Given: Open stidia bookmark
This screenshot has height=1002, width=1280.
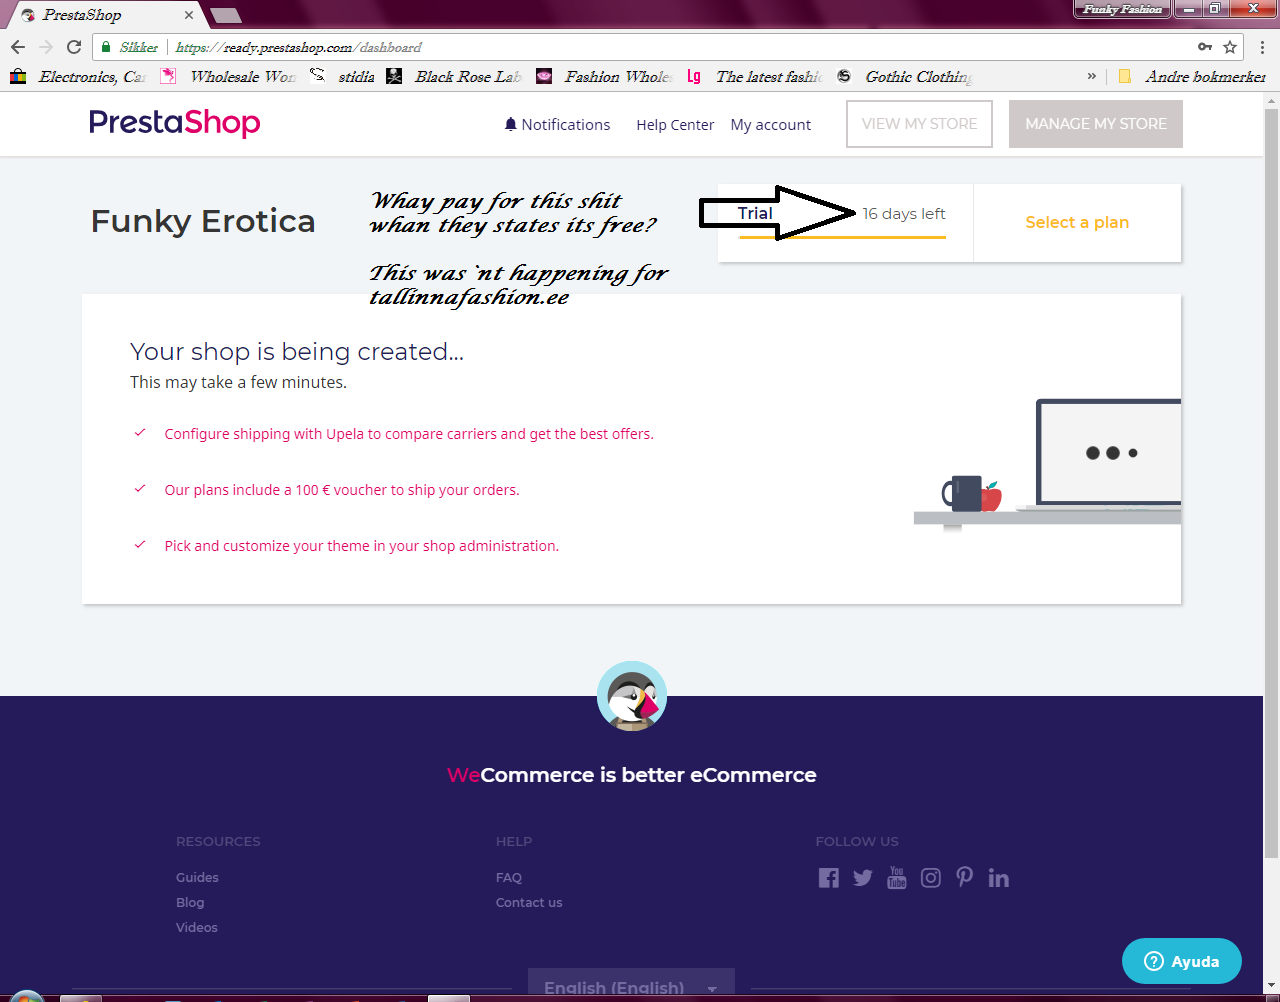Looking at the screenshot, I should [343, 76].
